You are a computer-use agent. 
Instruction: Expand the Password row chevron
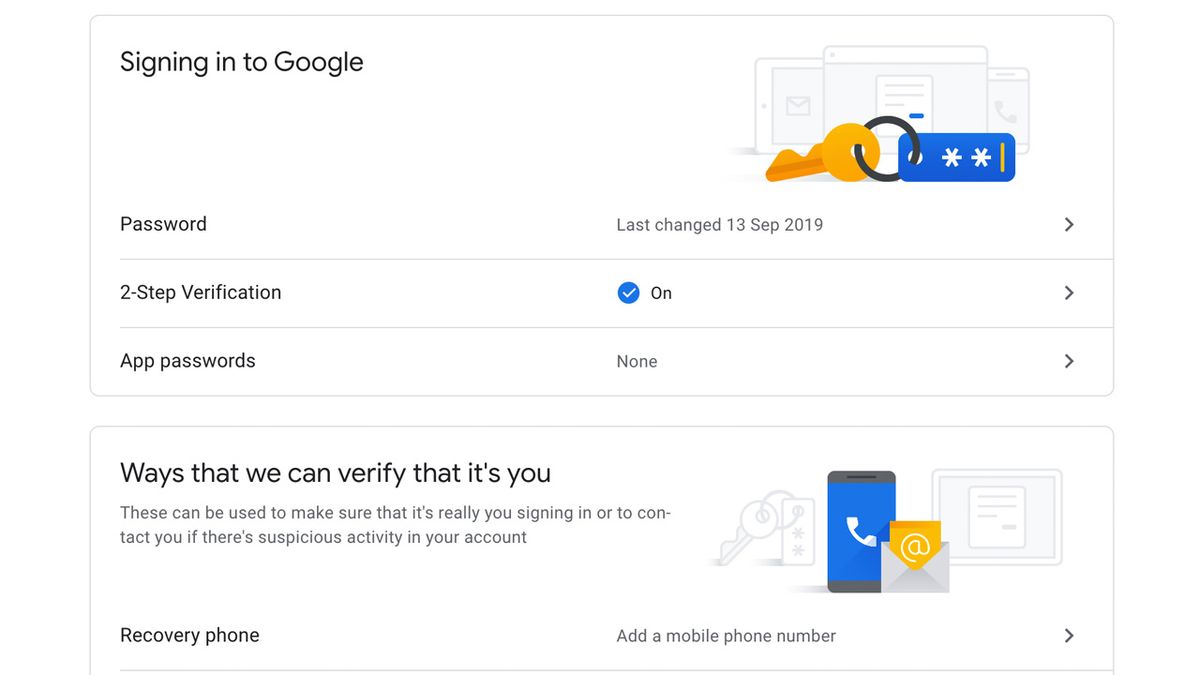click(x=1069, y=225)
